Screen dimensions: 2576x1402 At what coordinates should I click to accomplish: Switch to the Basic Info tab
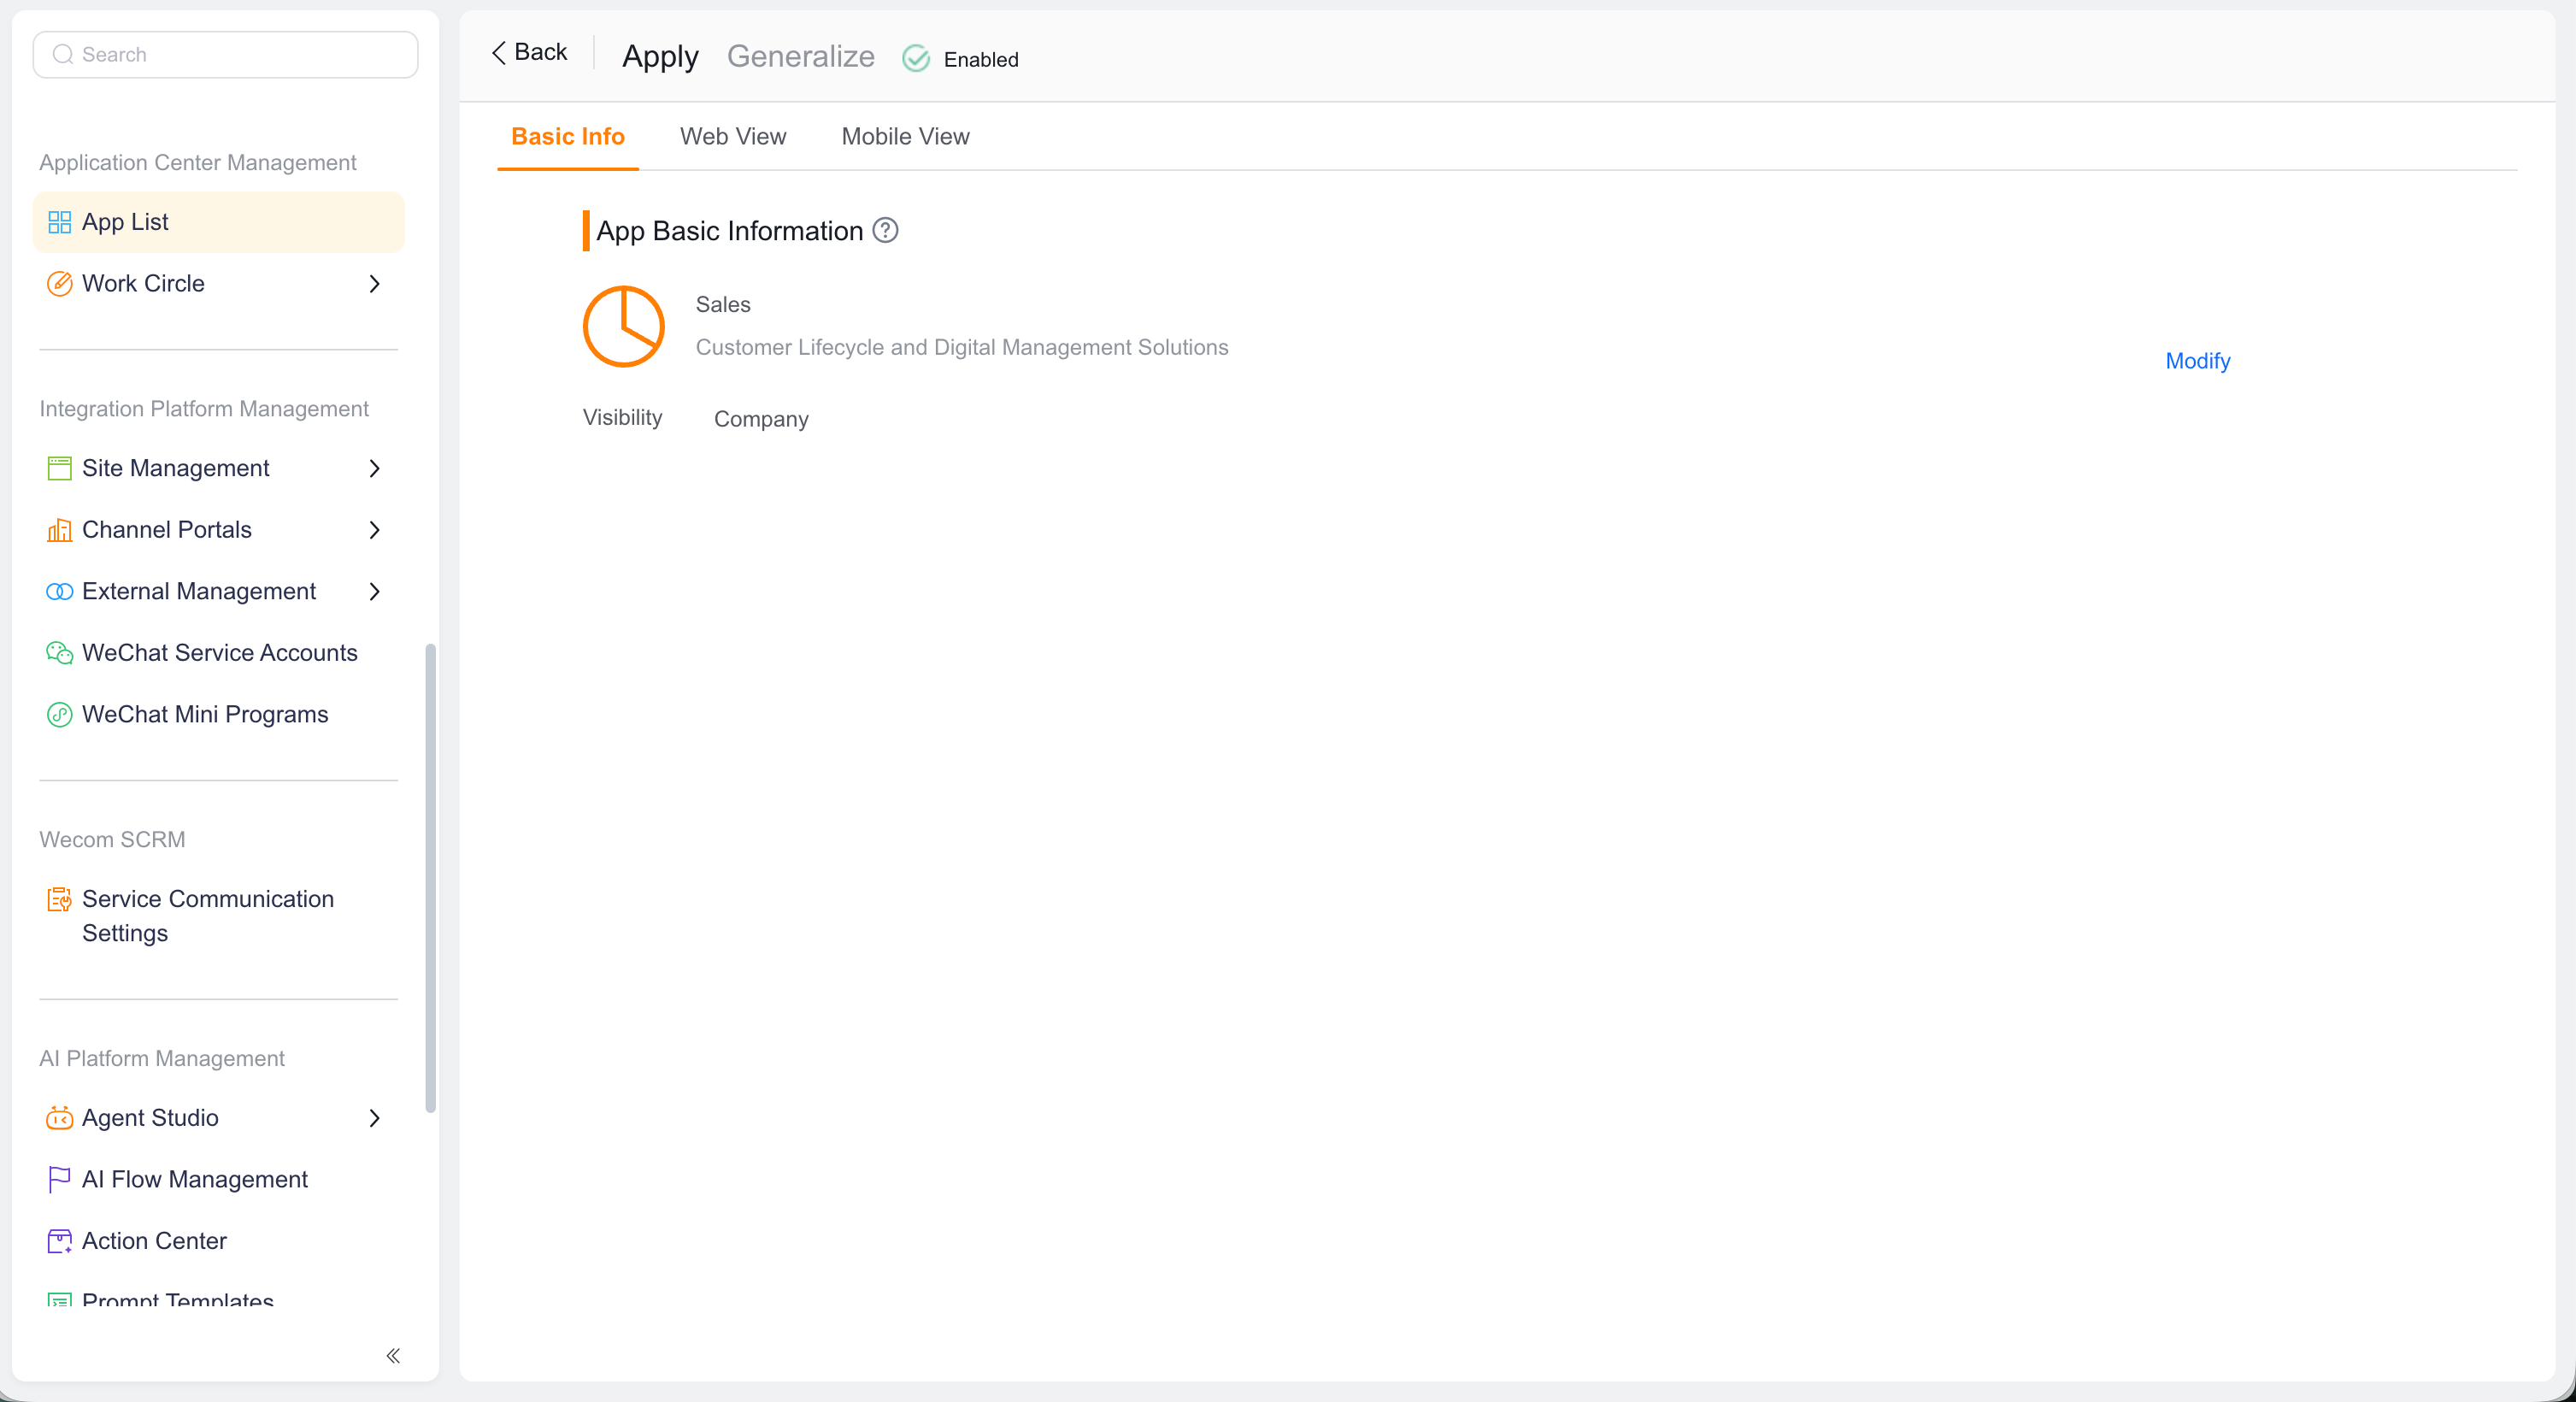(x=568, y=137)
